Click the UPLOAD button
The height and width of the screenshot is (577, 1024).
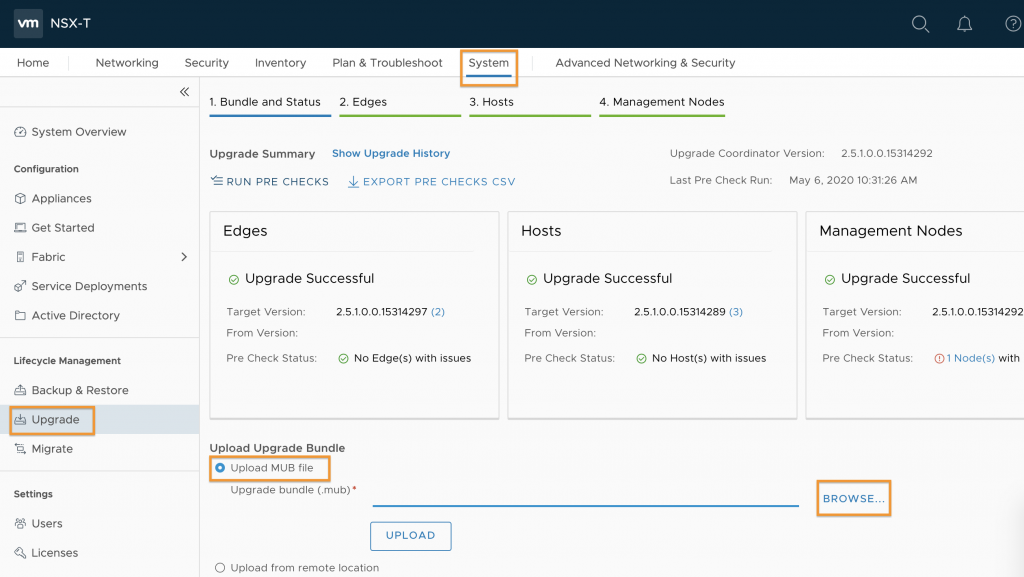tap(410, 536)
